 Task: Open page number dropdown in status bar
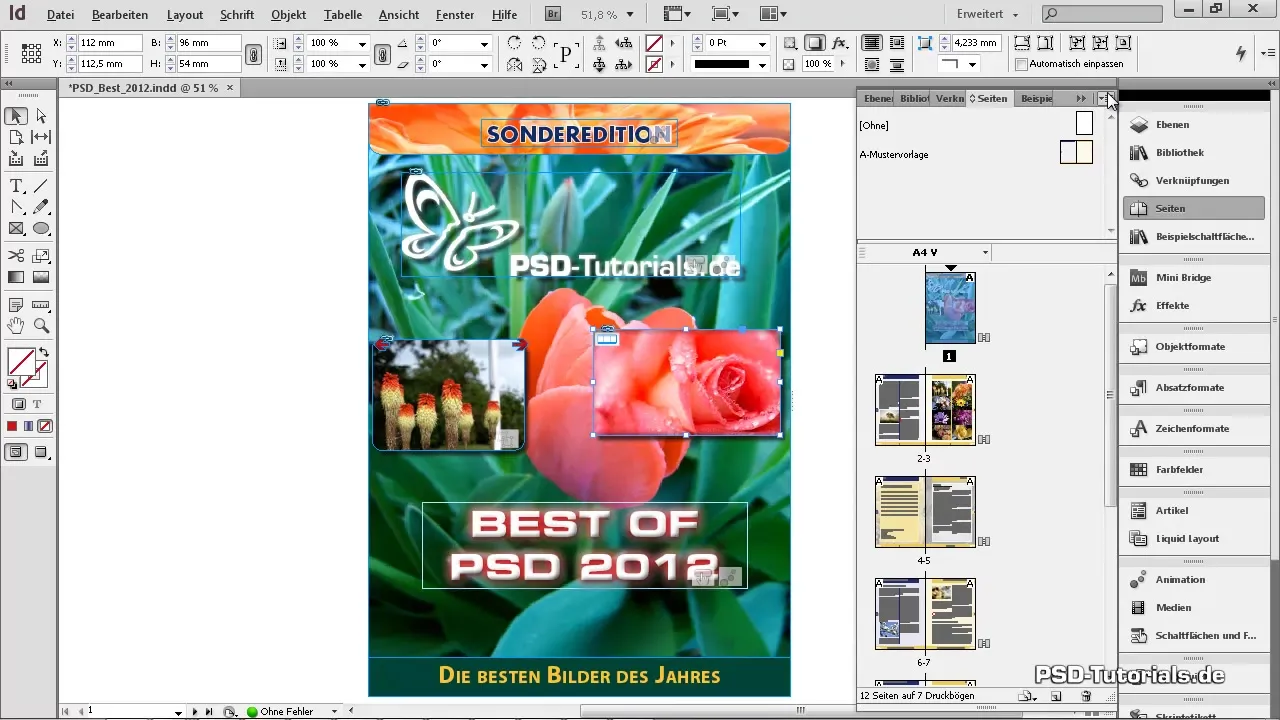click(x=178, y=712)
